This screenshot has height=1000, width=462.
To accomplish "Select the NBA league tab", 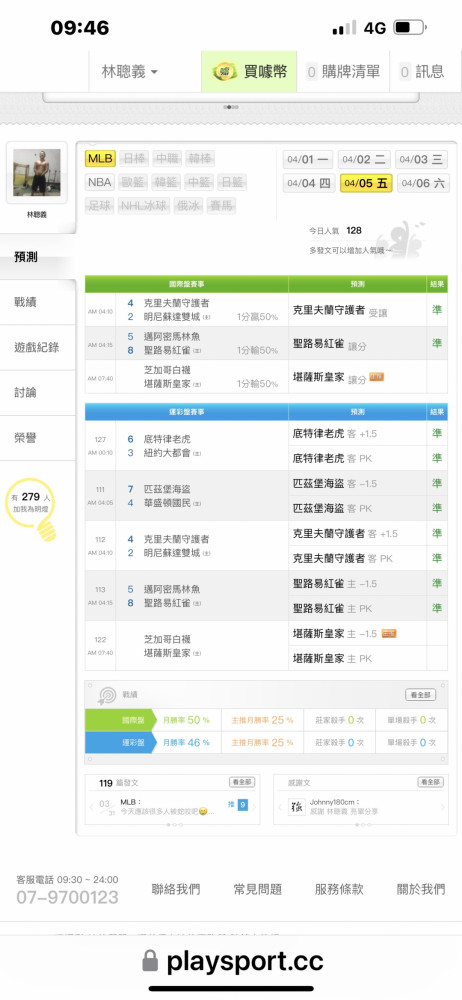I will [100, 182].
